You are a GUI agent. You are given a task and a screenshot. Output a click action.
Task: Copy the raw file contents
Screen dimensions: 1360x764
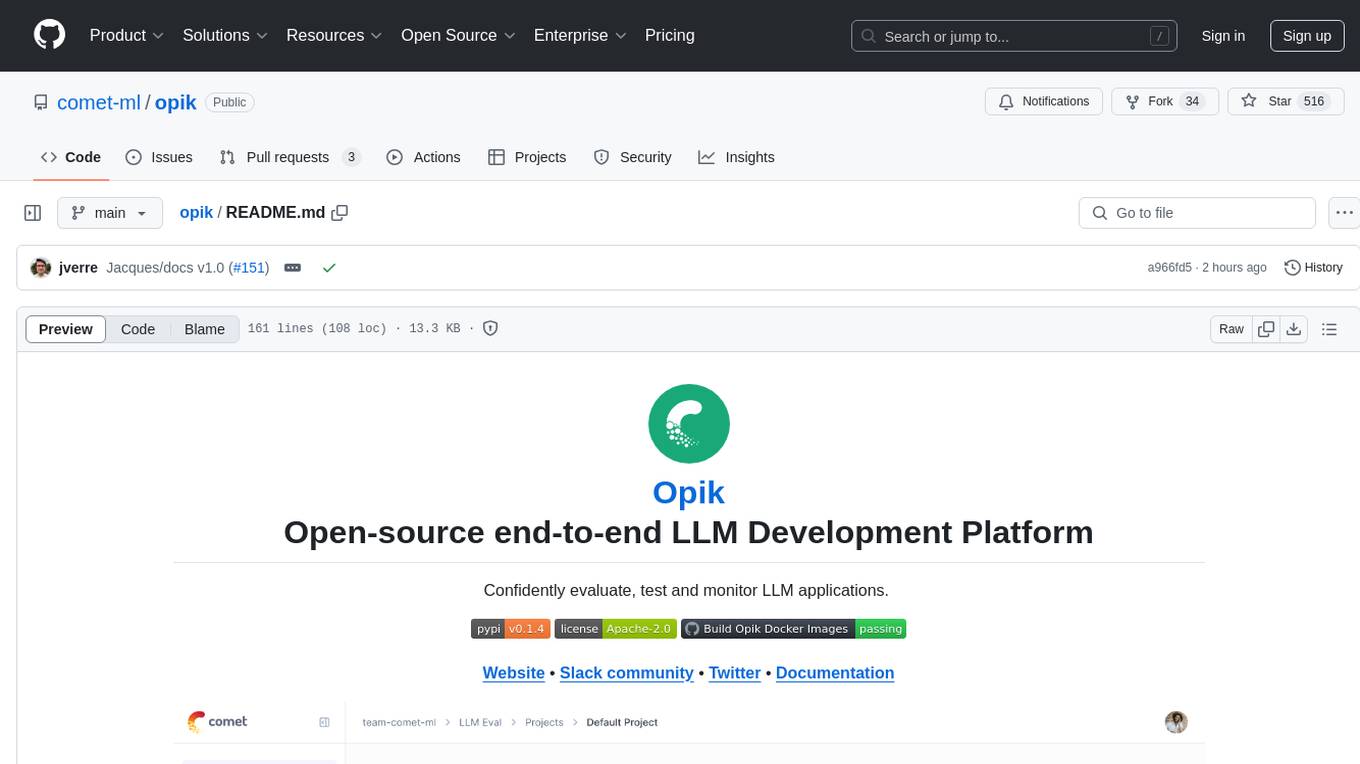pyautogui.click(x=1266, y=329)
